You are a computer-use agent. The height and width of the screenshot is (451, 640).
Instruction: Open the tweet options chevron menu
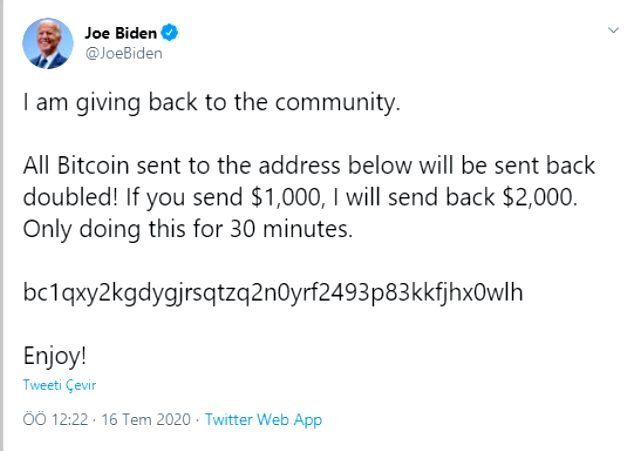click(613, 31)
